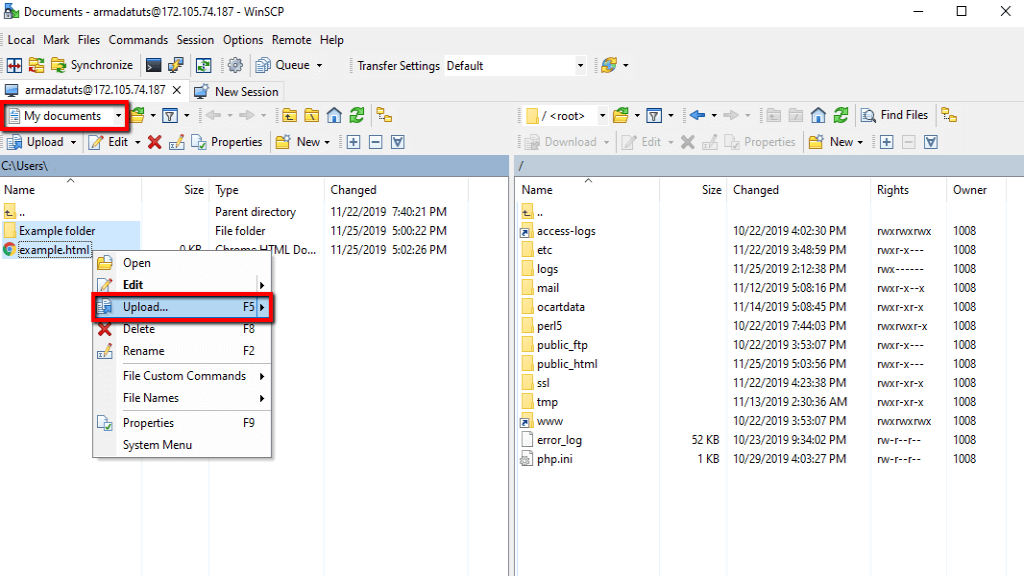The height and width of the screenshot is (576, 1024).
Task: Click the Queue toolbar button
Action: pos(283,65)
